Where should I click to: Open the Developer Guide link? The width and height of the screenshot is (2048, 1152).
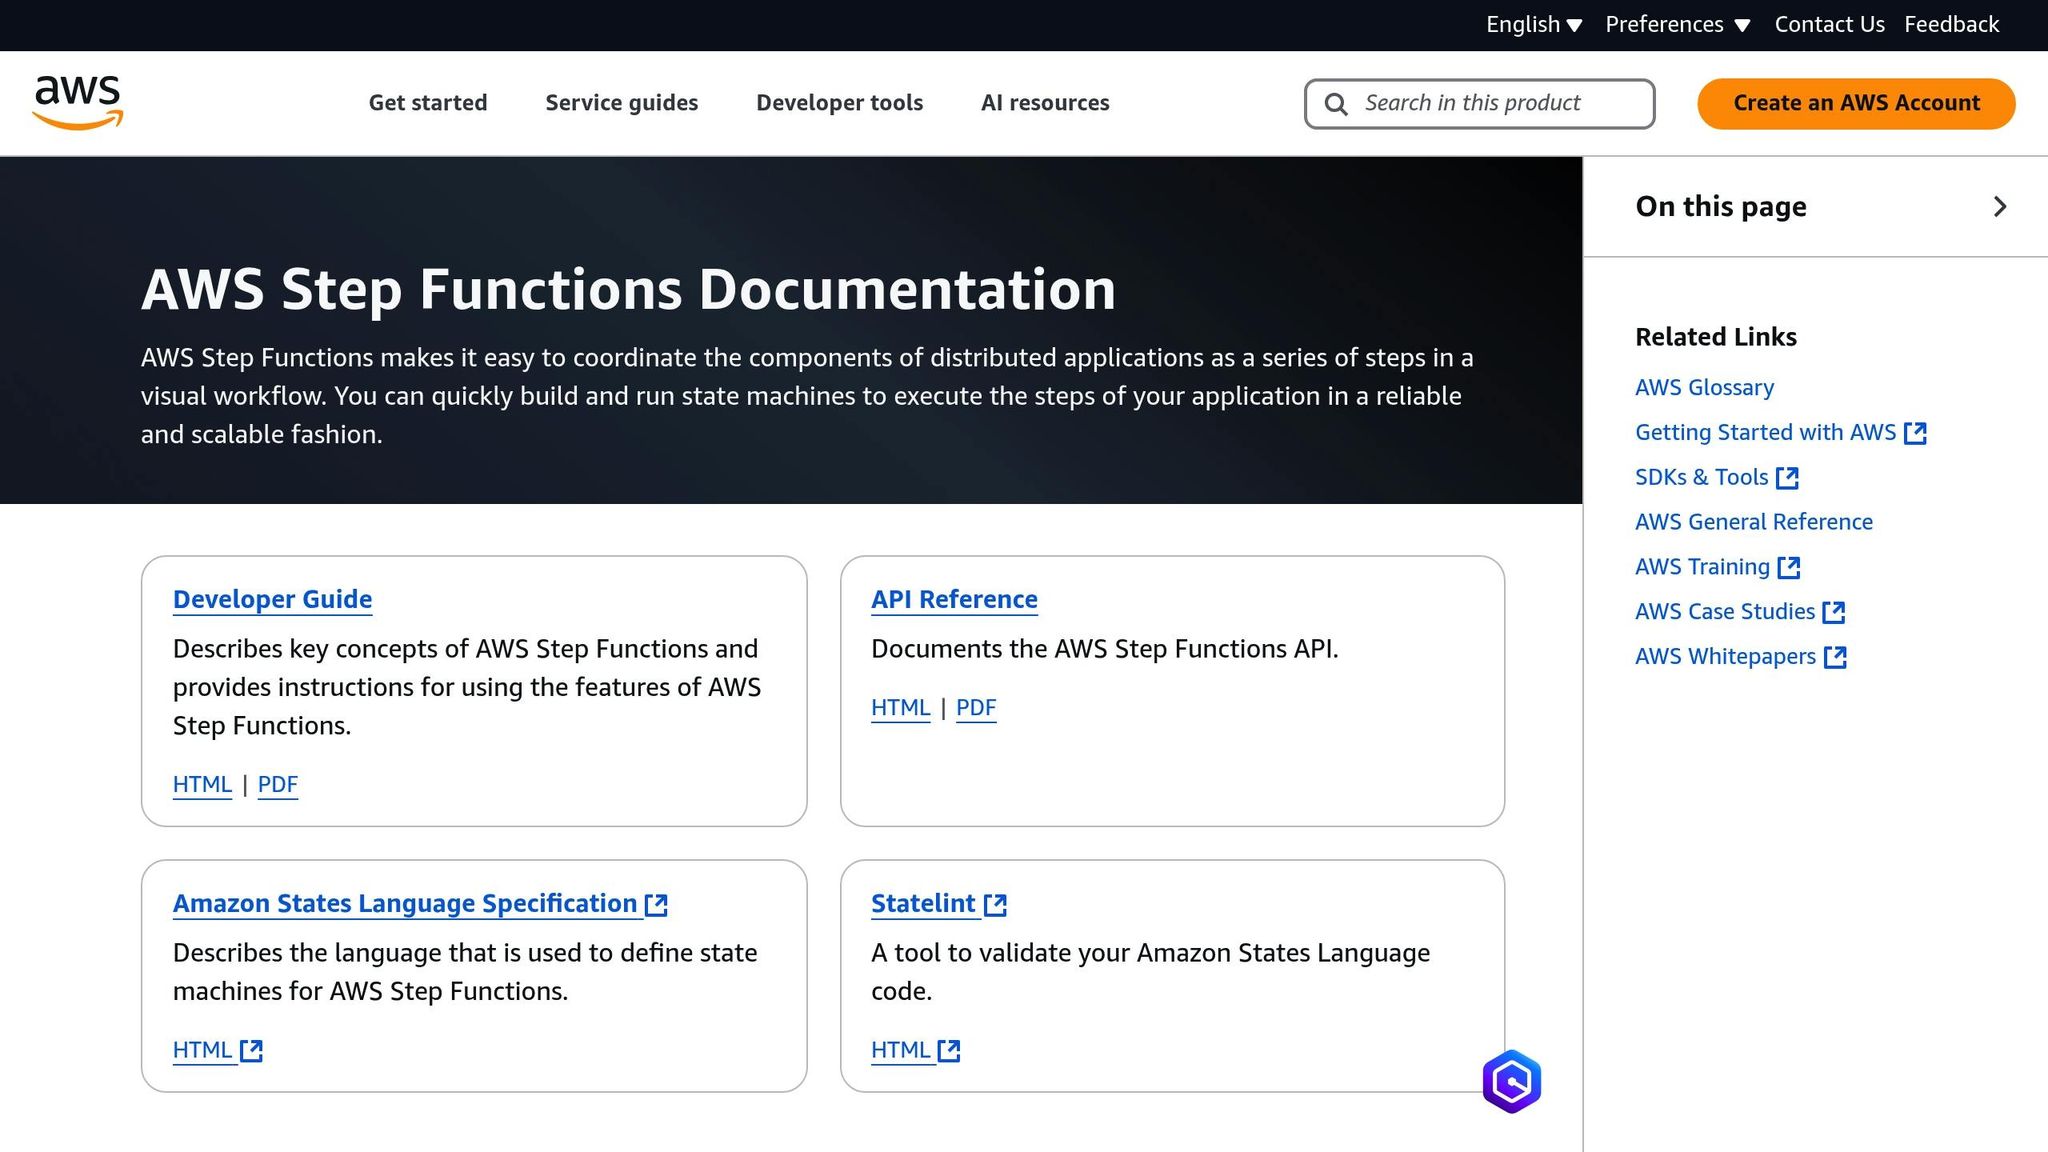point(272,599)
